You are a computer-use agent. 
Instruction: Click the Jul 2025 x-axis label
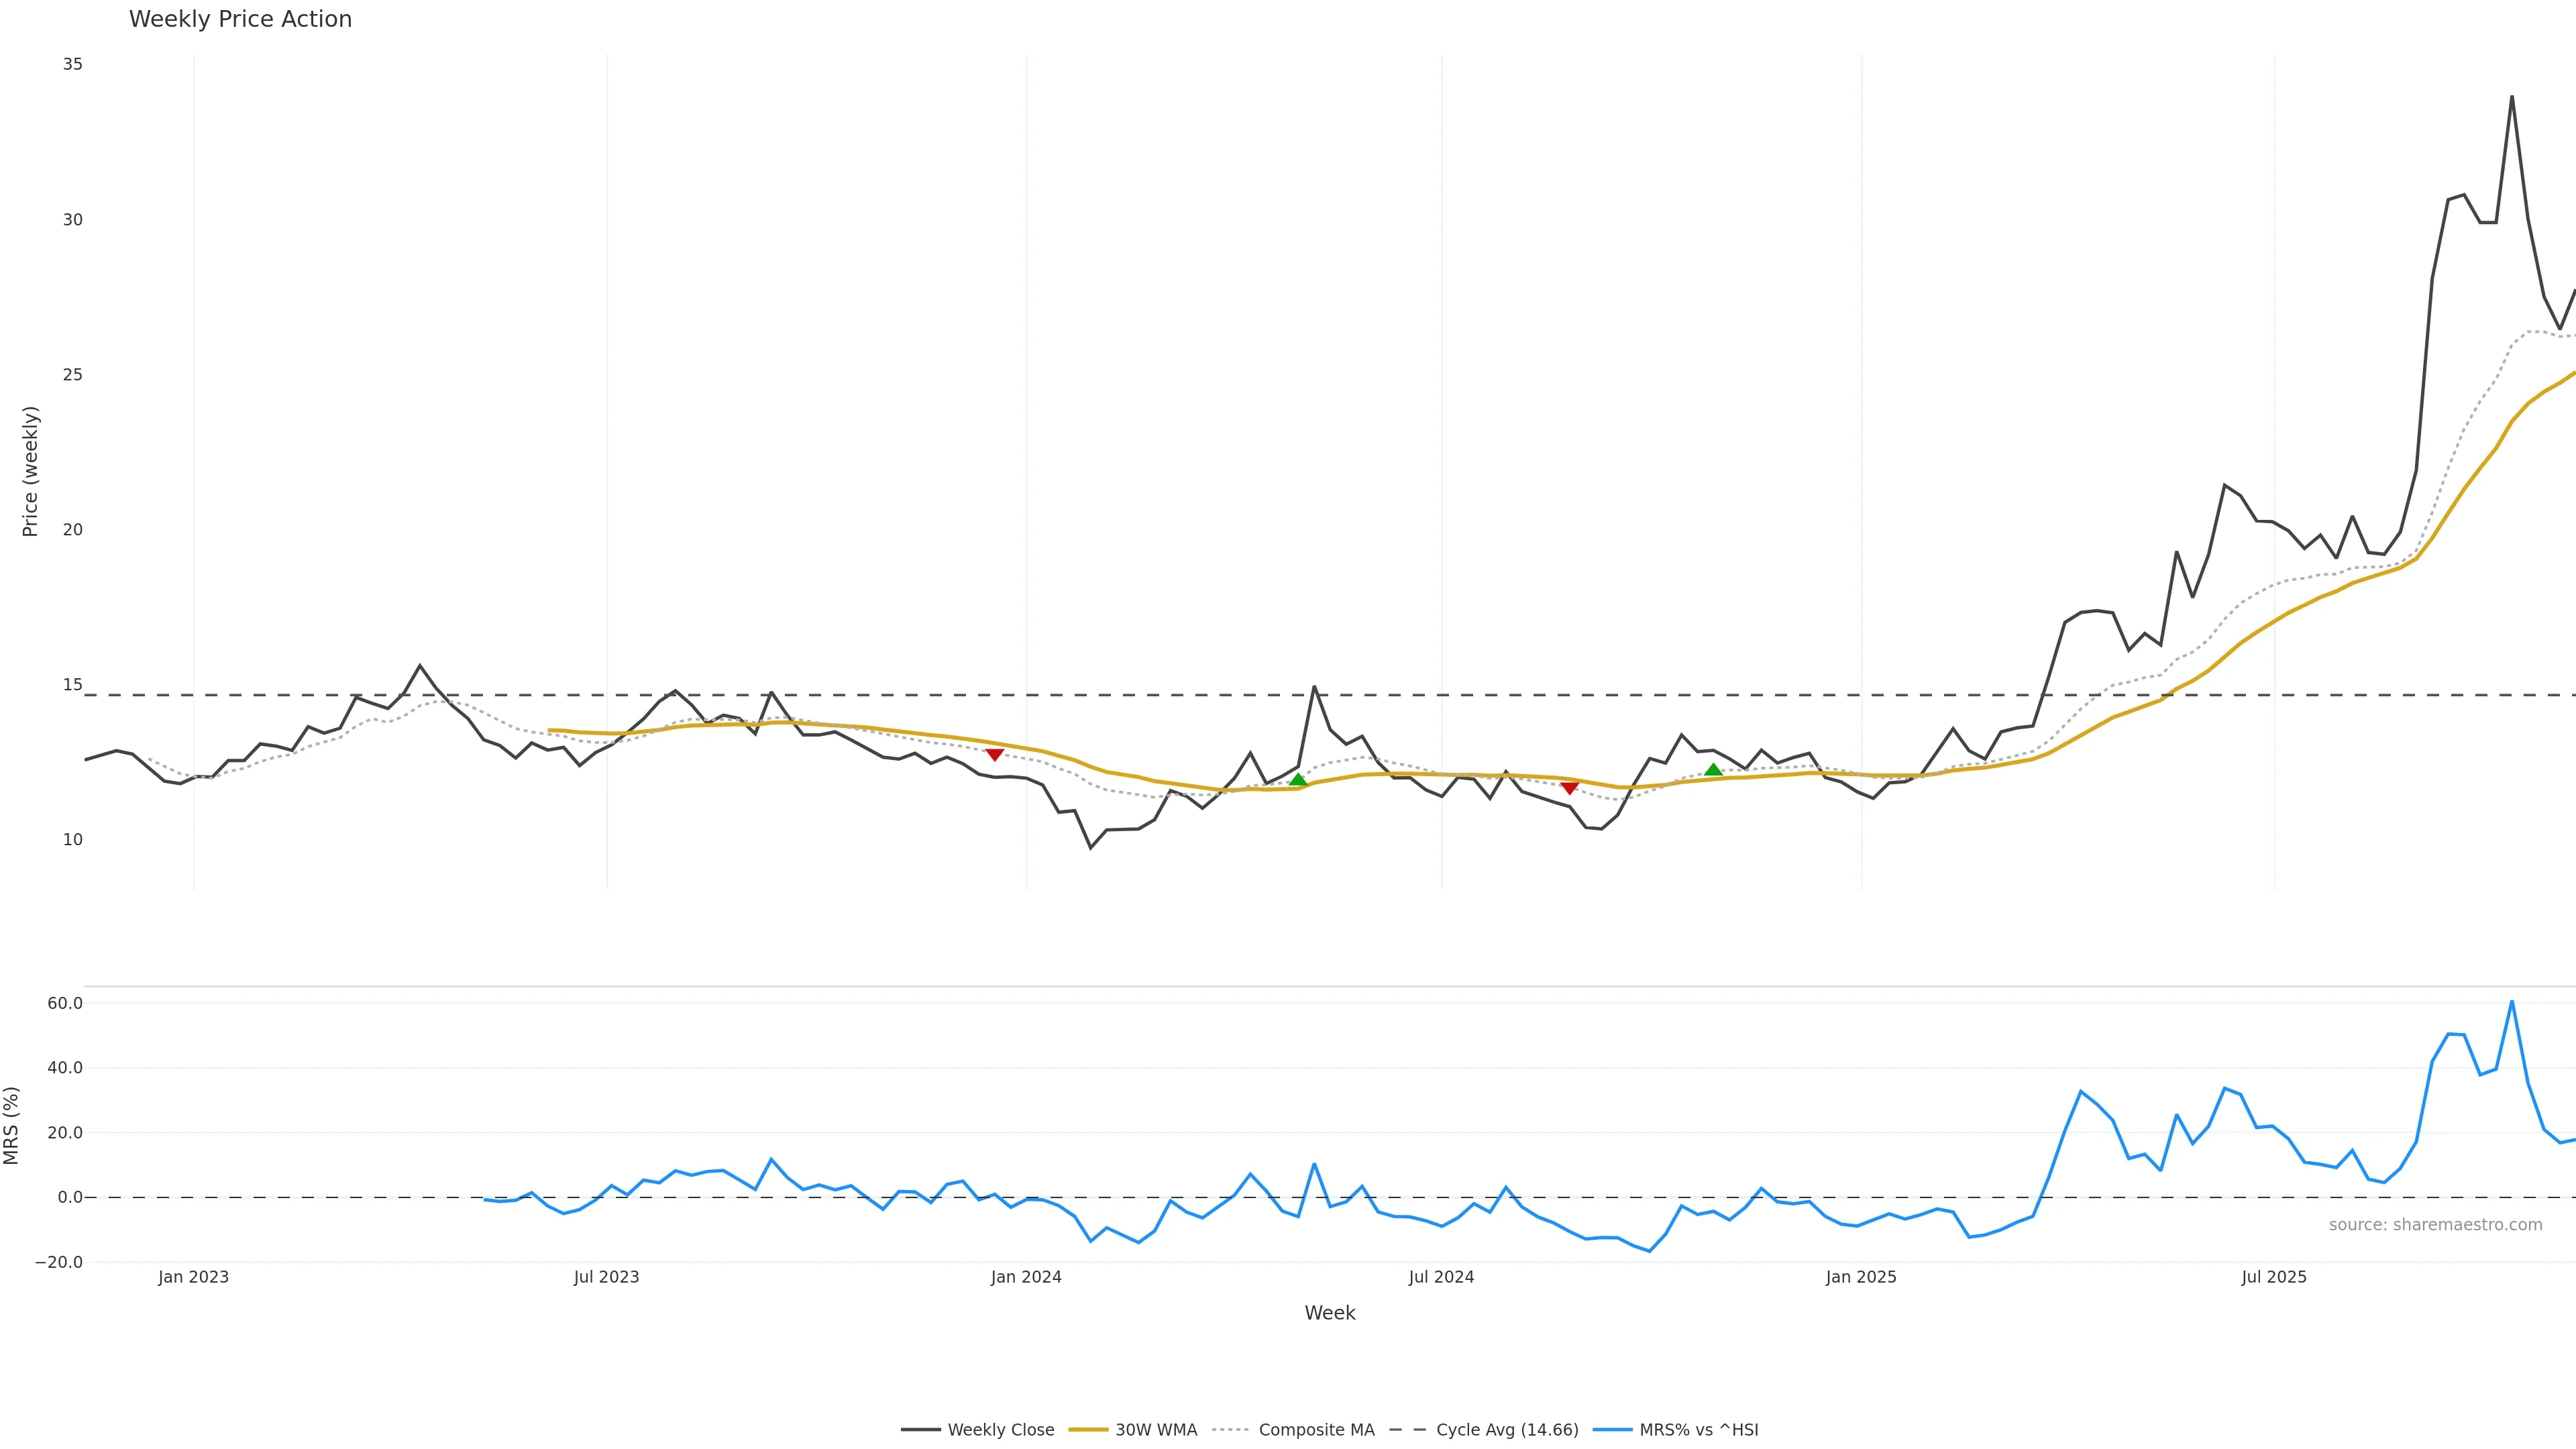pyautogui.click(x=2274, y=1277)
